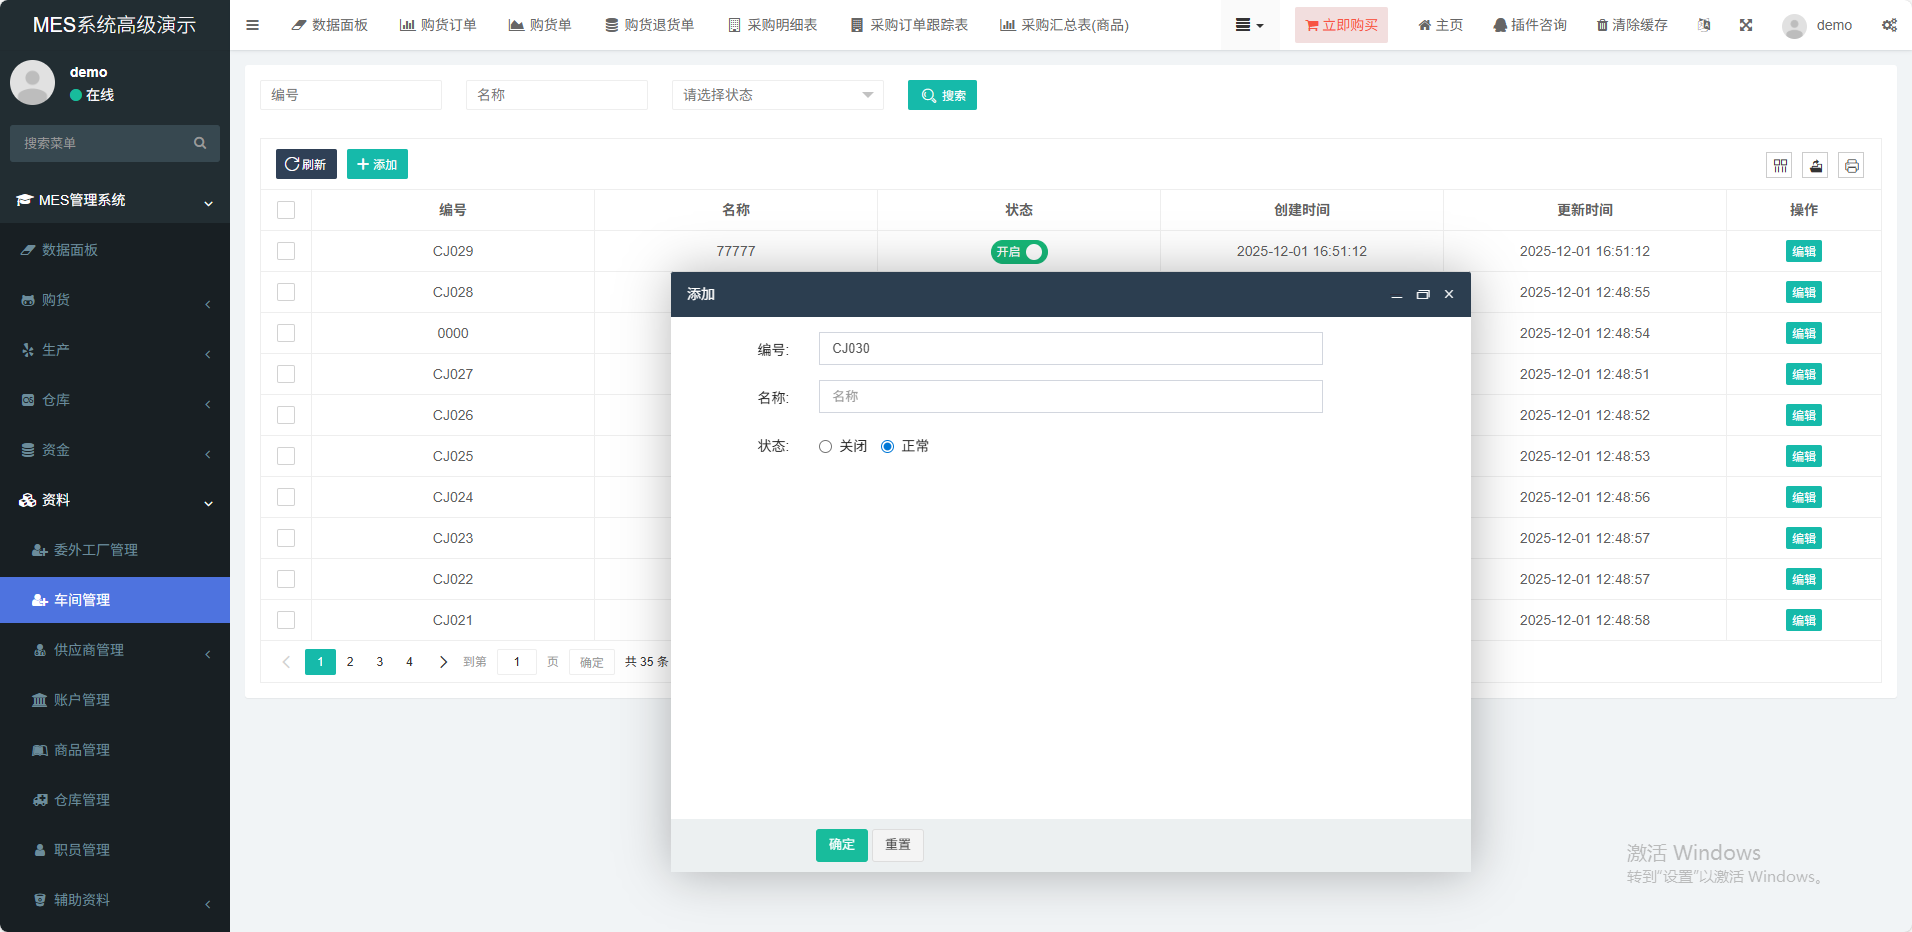Click the column filter grid icon
The width and height of the screenshot is (1912, 932).
1780,166
